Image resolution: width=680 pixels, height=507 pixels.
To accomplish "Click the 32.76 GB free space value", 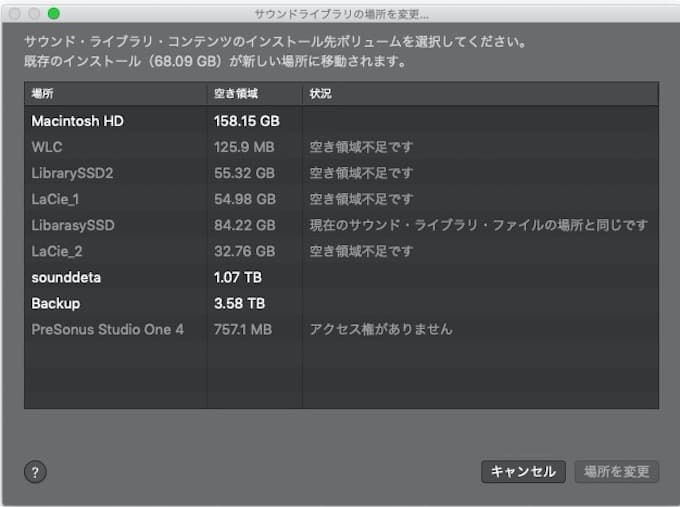I will tap(245, 251).
